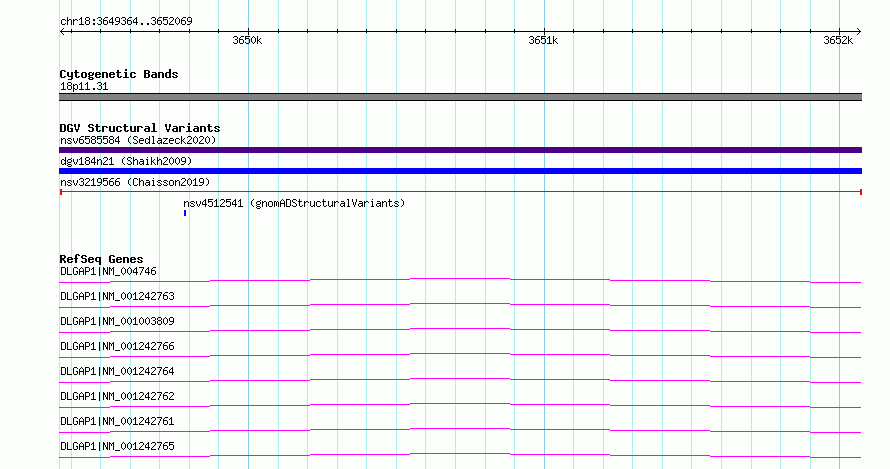Select the Cytogenetic Bands track title
890x469 pixels.
coord(119,74)
